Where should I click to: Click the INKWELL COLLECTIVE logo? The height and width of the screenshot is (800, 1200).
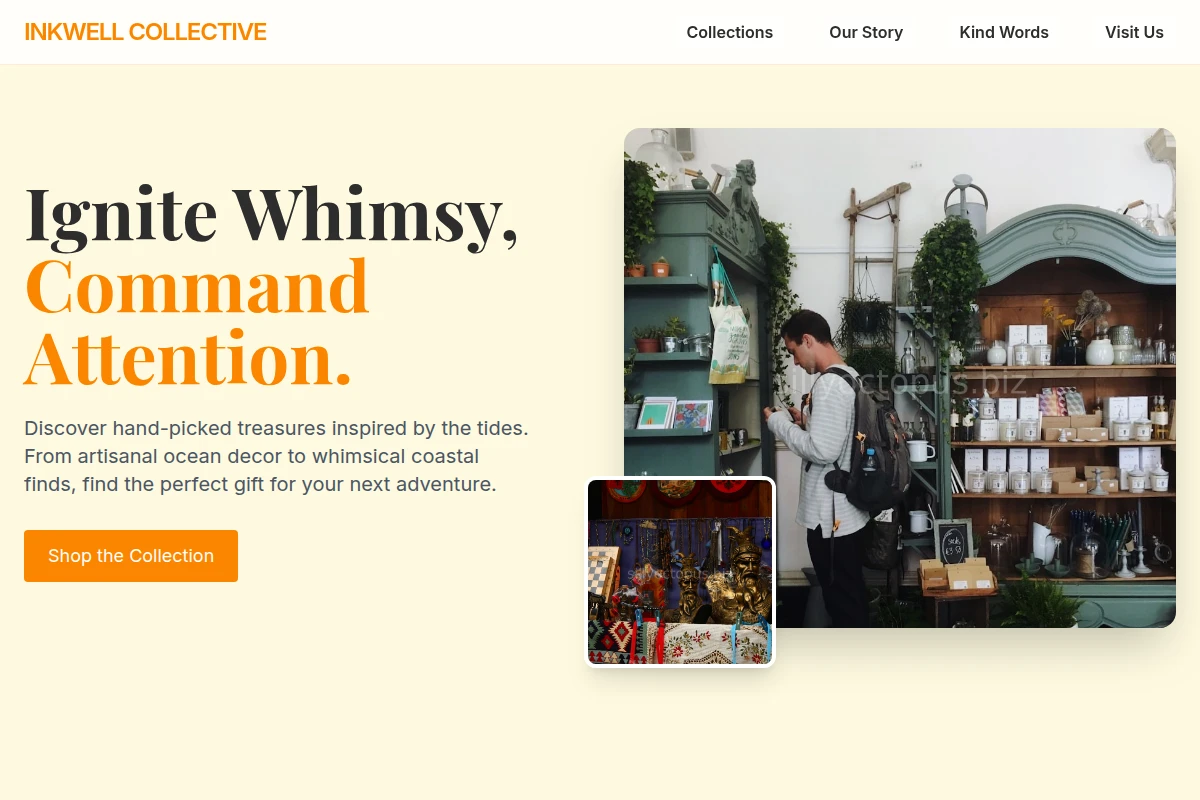[145, 32]
